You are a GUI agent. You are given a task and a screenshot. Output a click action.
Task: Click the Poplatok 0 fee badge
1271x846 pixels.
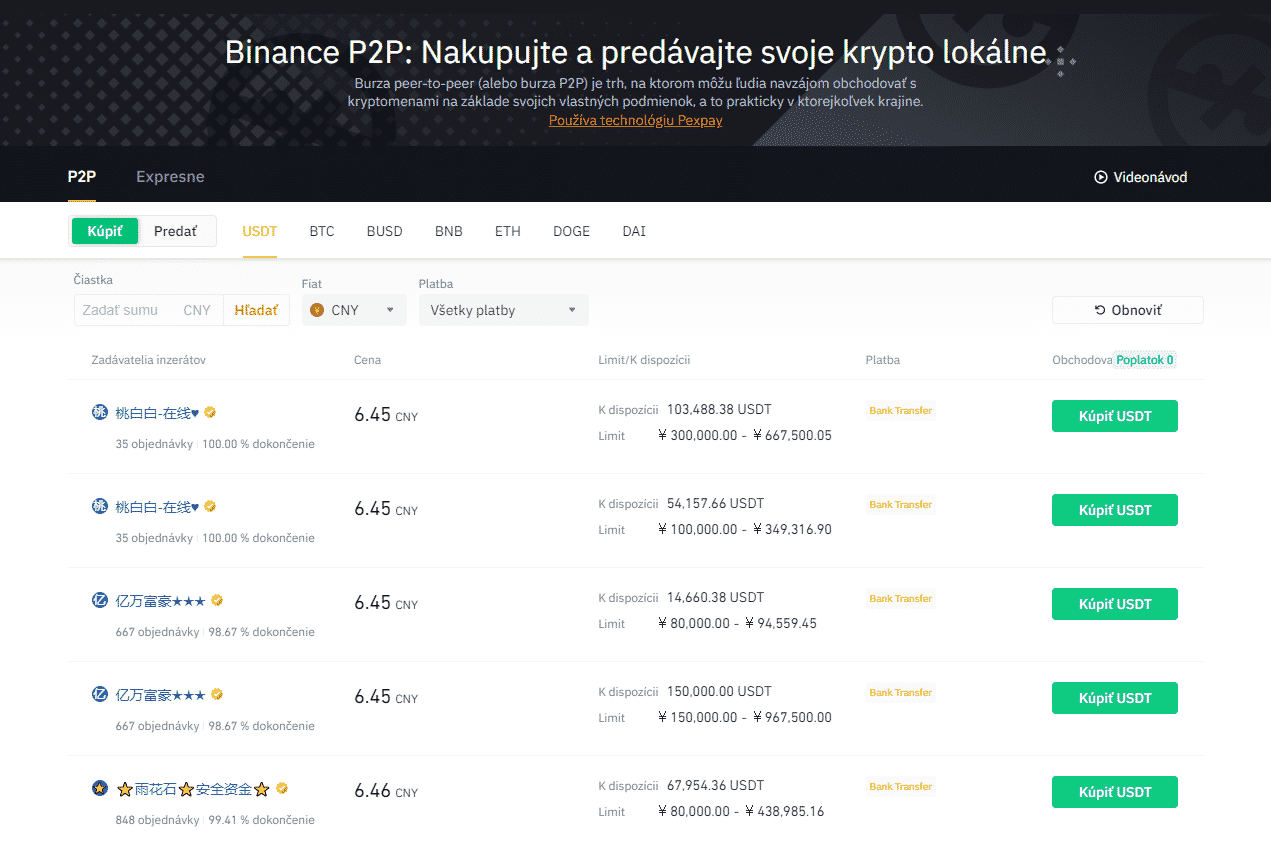[x=1144, y=360]
